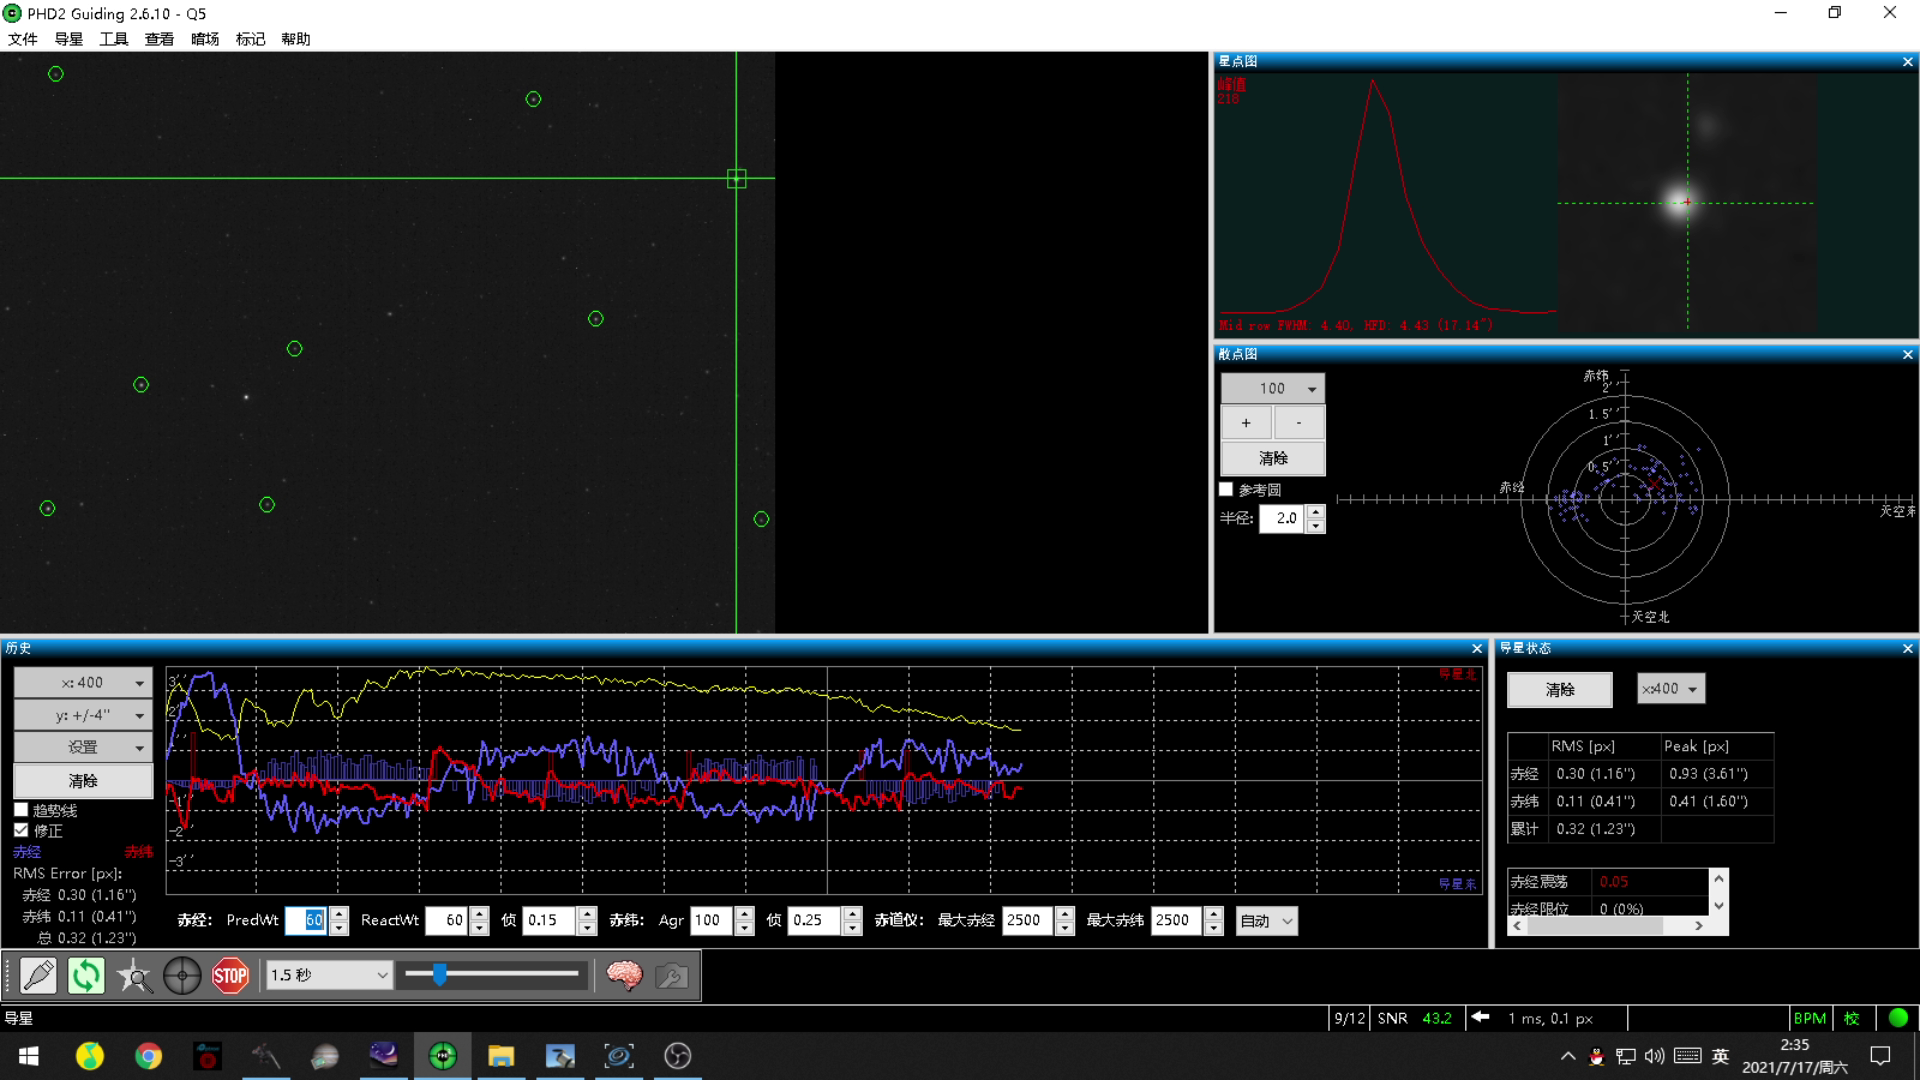Open the x: 400 scale dropdown
This screenshot has width=1920, height=1080.
coord(83,683)
